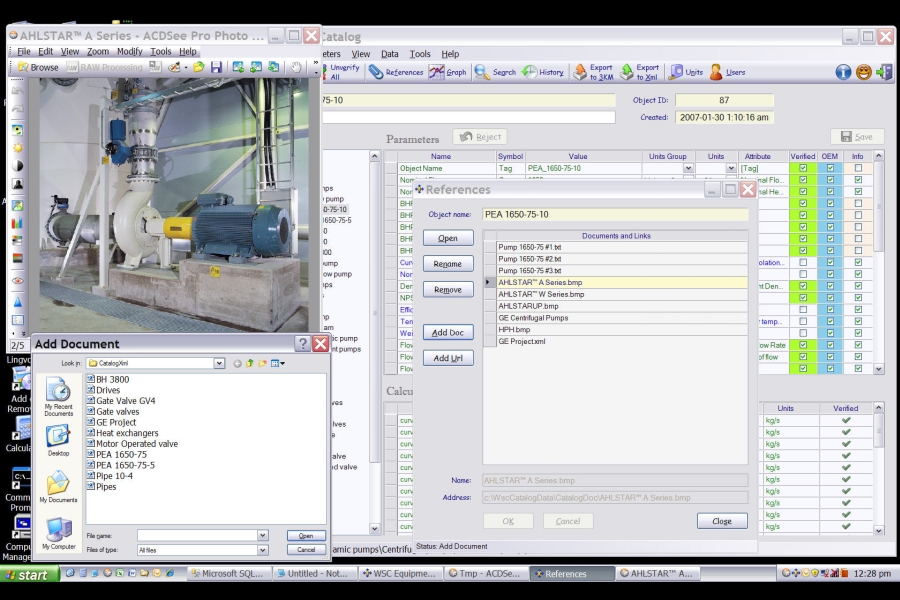Toggle Info checkbox in the tDen... row
The image size is (900, 600).
click(858, 286)
